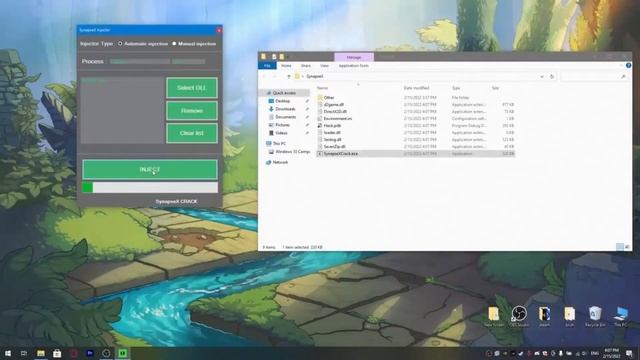Click the ENG language indicator

[595, 353]
